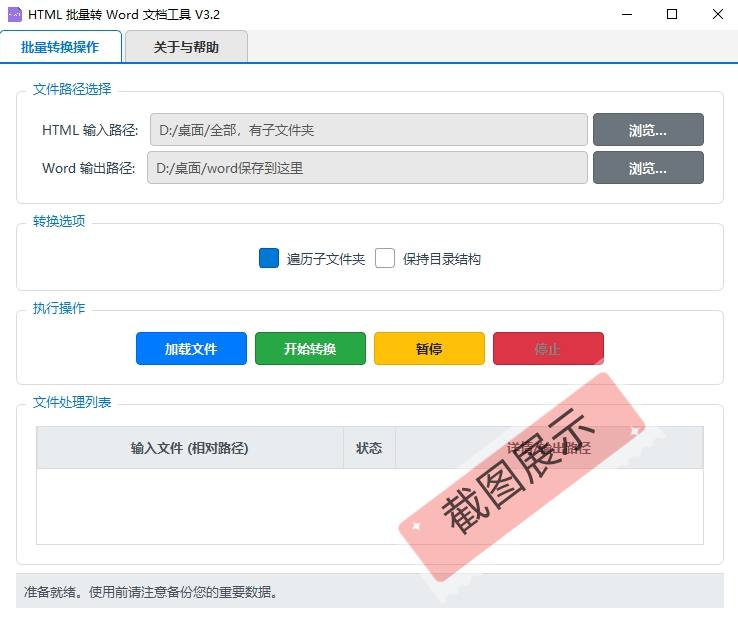Image resolution: width=738 pixels, height=621 pixels.
Task: Click the empty file list area
Action: [x=369, y=506]
